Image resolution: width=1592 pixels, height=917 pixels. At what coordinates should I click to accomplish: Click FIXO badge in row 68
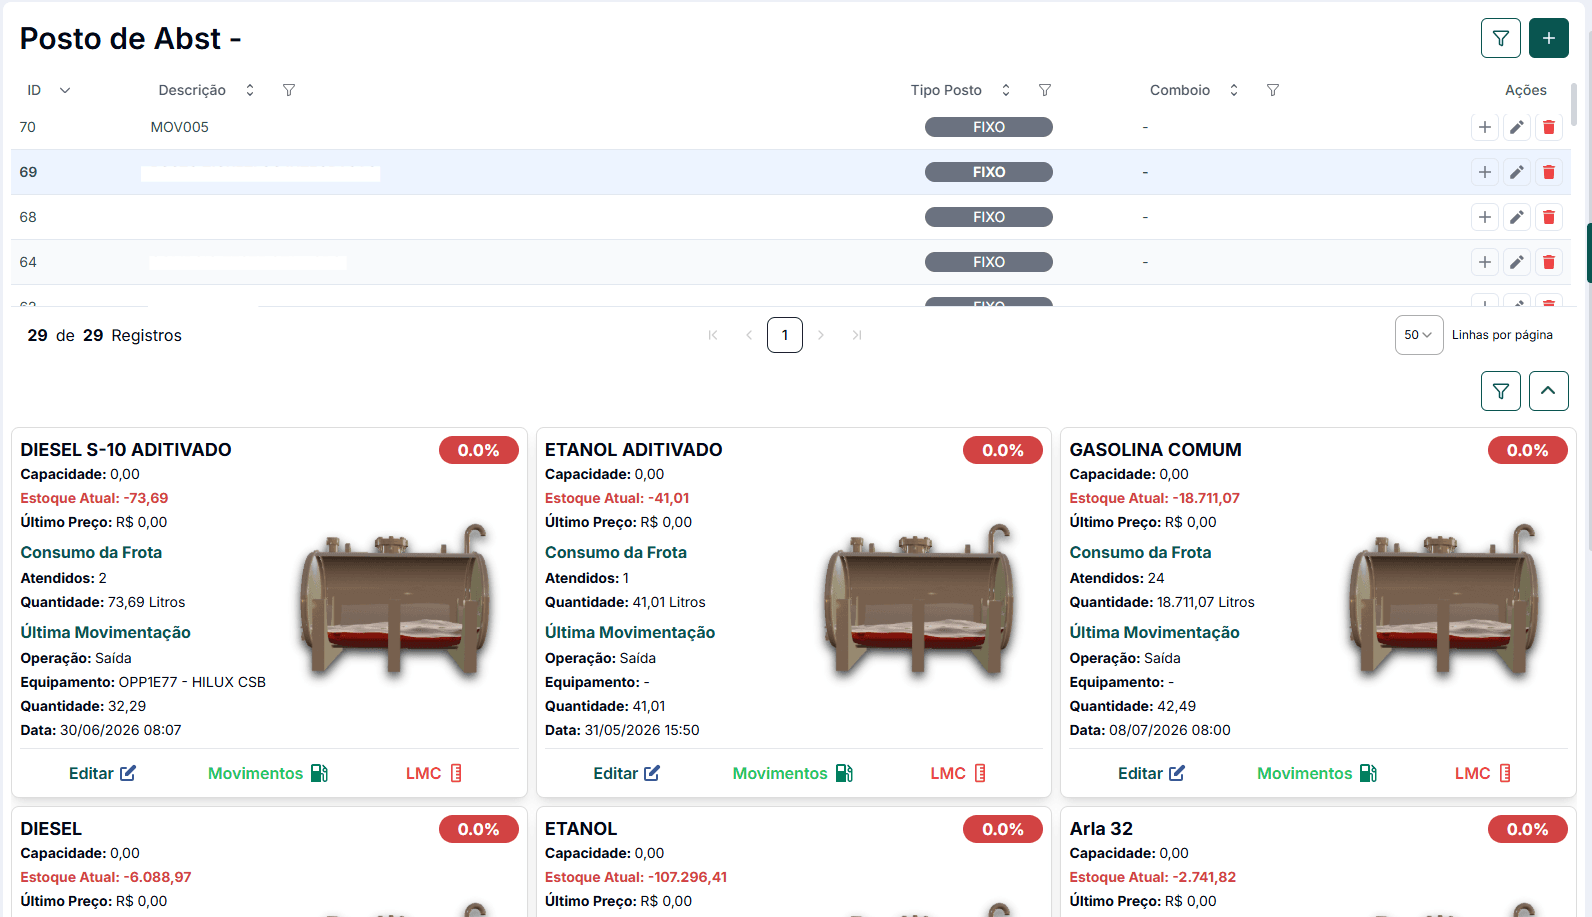coord(988,217)
